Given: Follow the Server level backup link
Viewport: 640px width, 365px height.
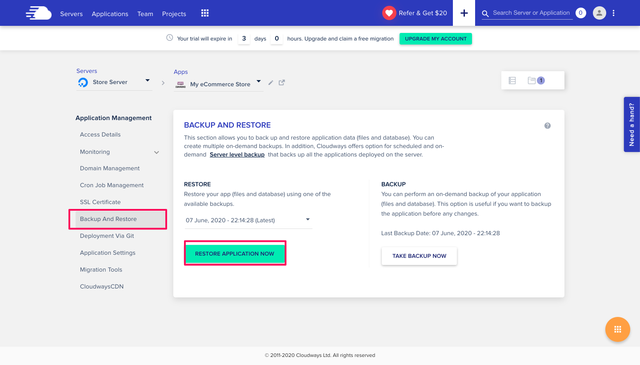Looking at the screenshot, I should click(237, 155).
